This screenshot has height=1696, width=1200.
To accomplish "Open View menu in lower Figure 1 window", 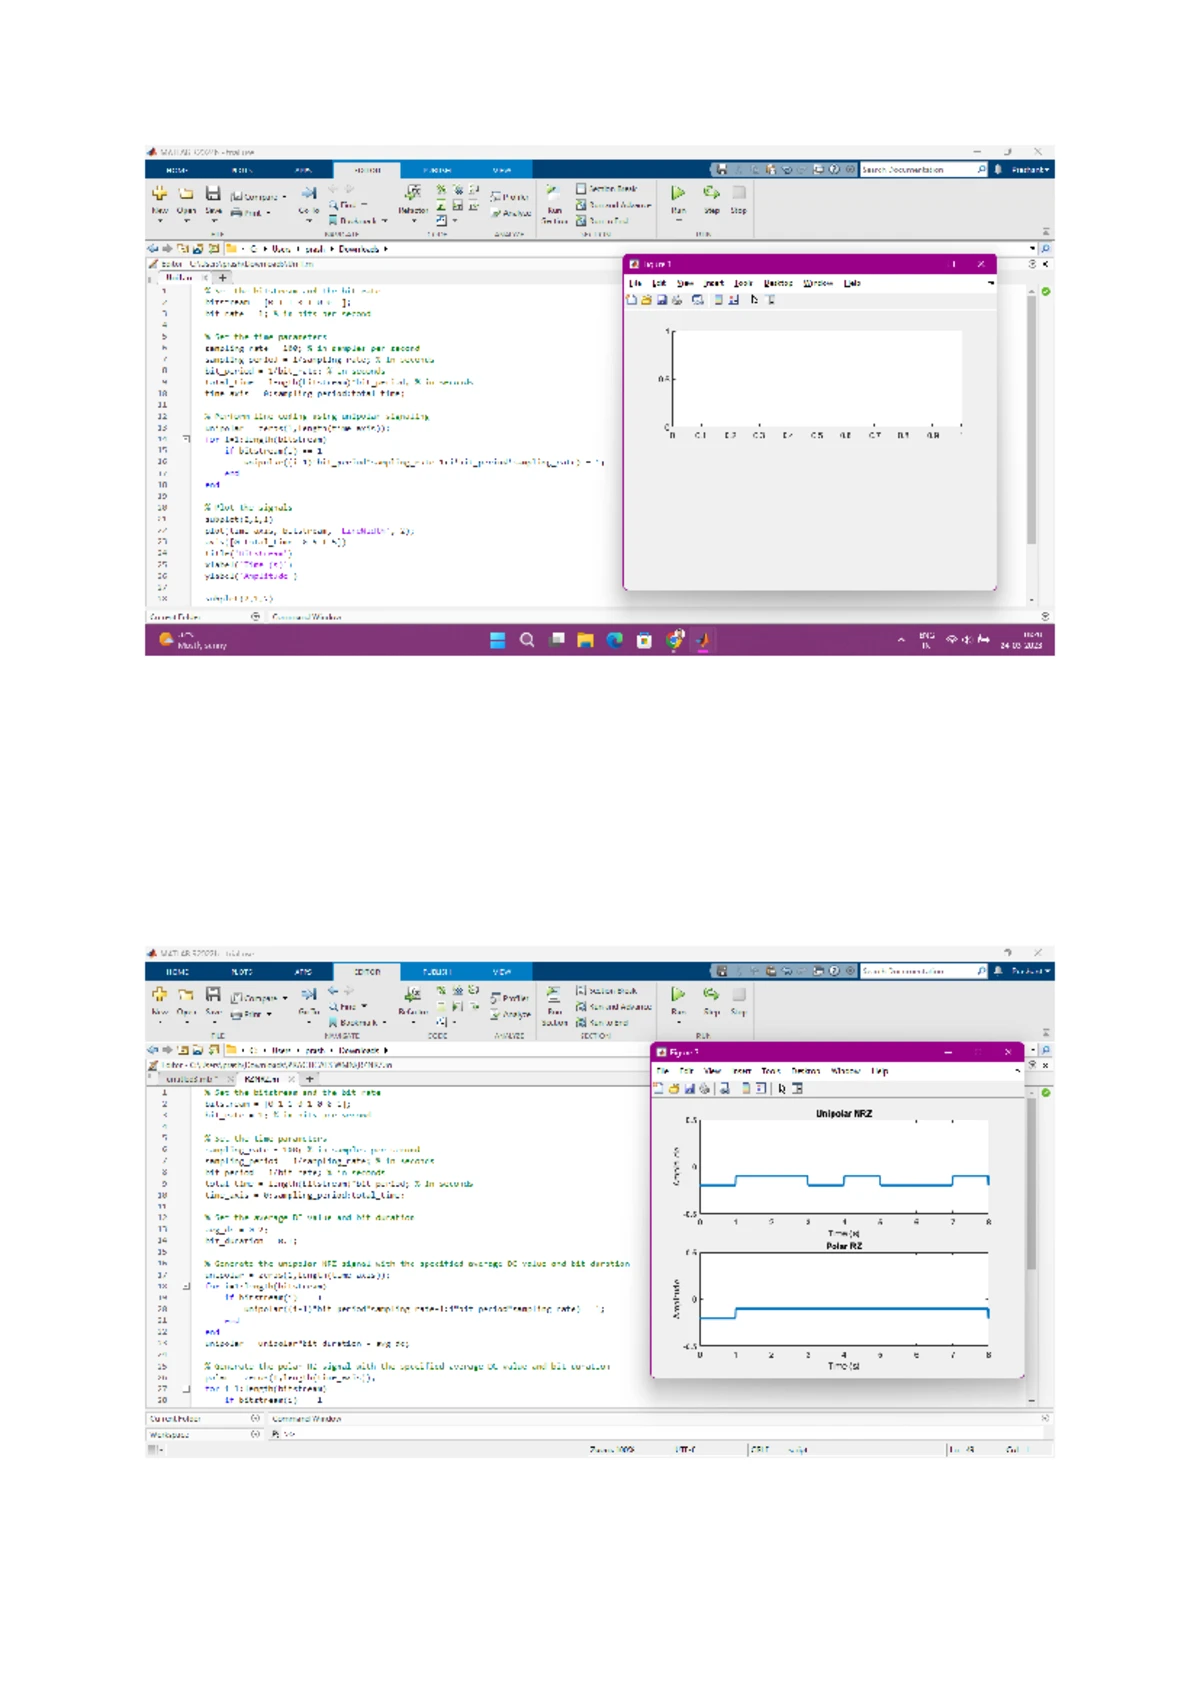I will coord(713,1071).
